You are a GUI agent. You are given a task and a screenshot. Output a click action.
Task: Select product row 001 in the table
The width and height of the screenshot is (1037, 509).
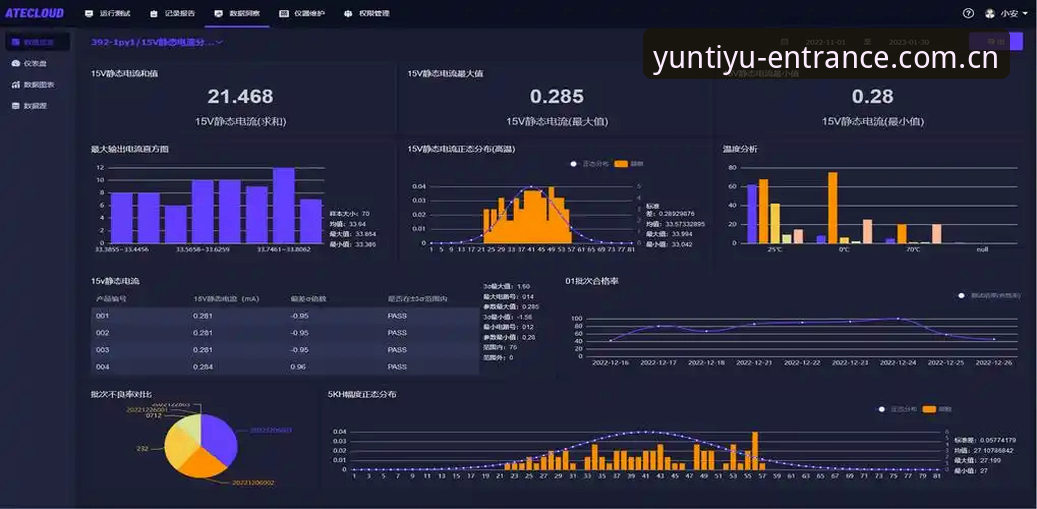coord(284,316)
